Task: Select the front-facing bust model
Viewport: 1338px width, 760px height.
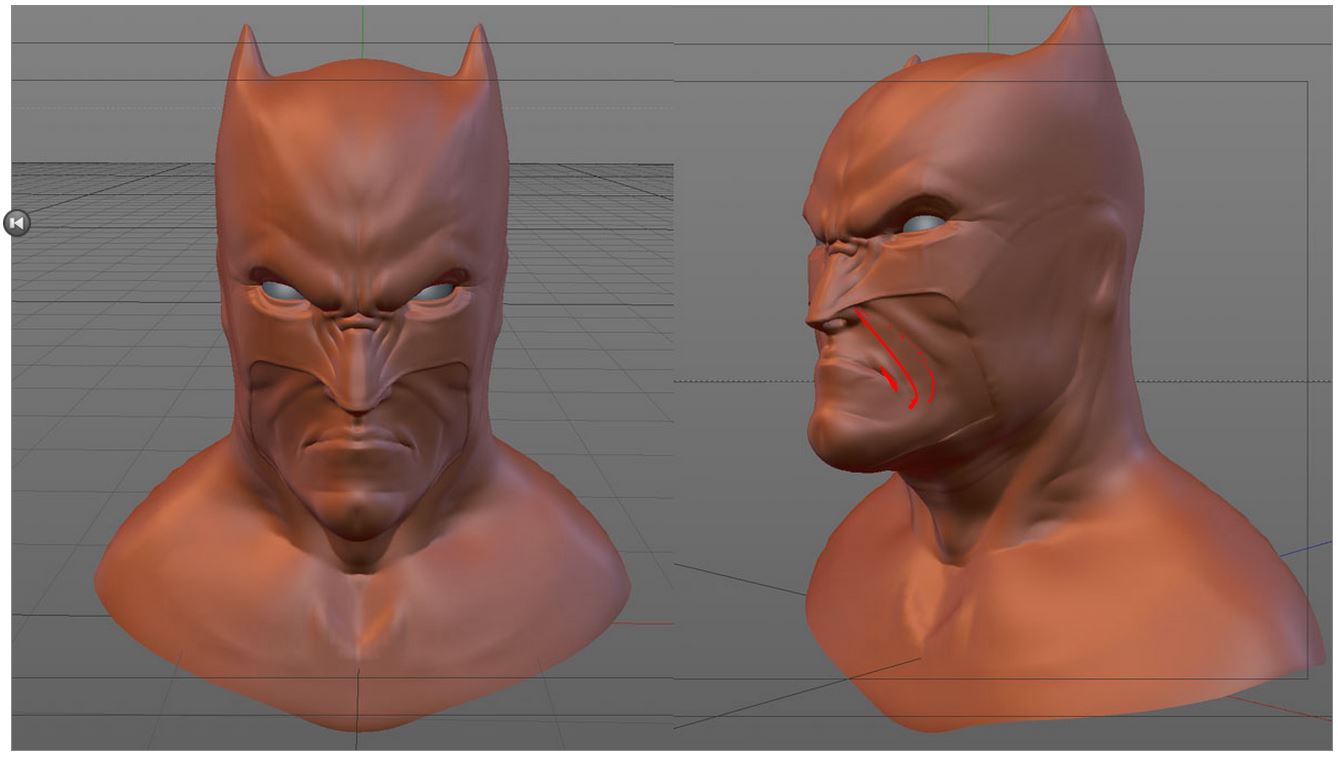Action: [x=362, y=378]
